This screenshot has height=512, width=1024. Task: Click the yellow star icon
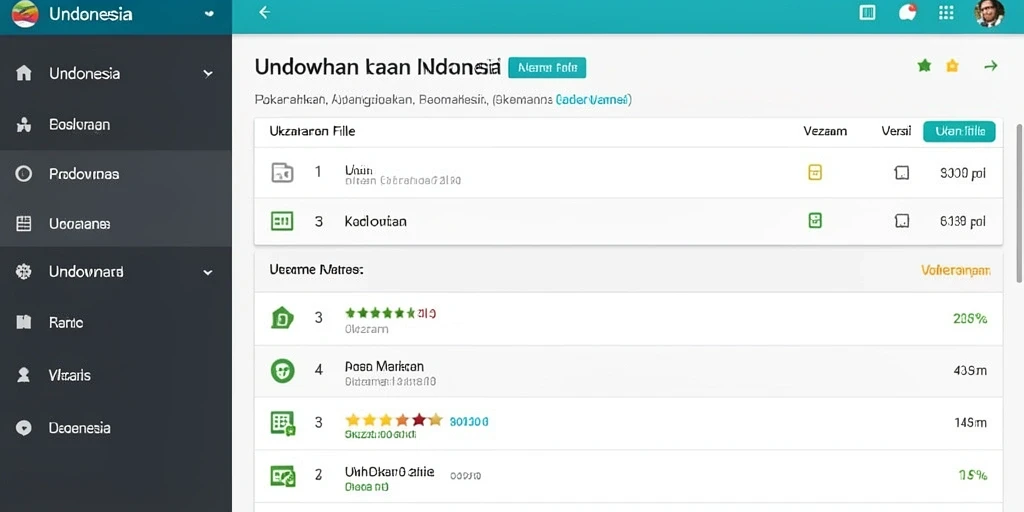click(952, 66)
